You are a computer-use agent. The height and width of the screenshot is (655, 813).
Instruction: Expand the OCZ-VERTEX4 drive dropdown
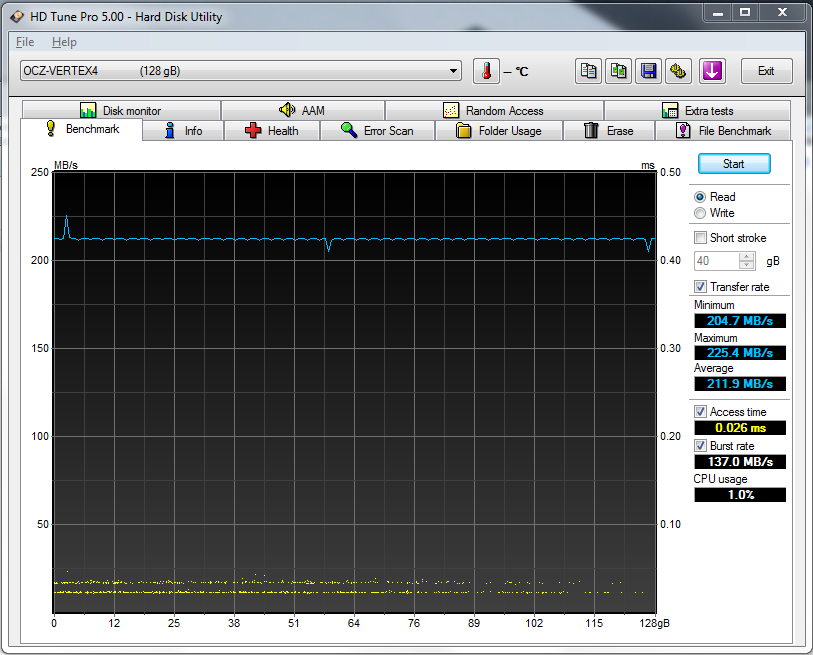pos(454,71)
